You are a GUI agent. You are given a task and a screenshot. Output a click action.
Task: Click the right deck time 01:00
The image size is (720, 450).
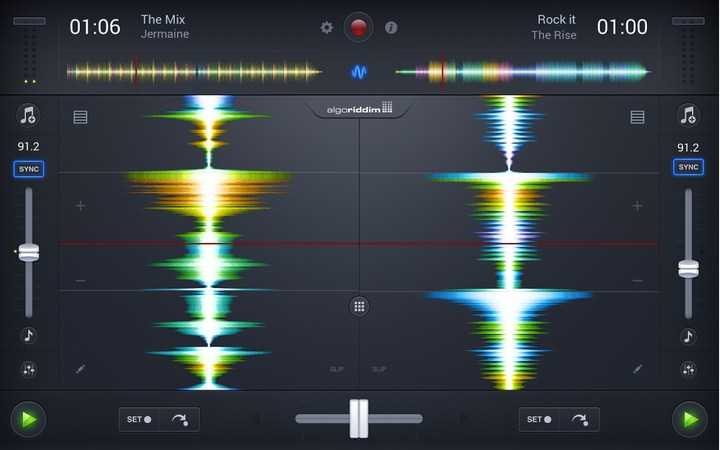click(x=622, y=27)
